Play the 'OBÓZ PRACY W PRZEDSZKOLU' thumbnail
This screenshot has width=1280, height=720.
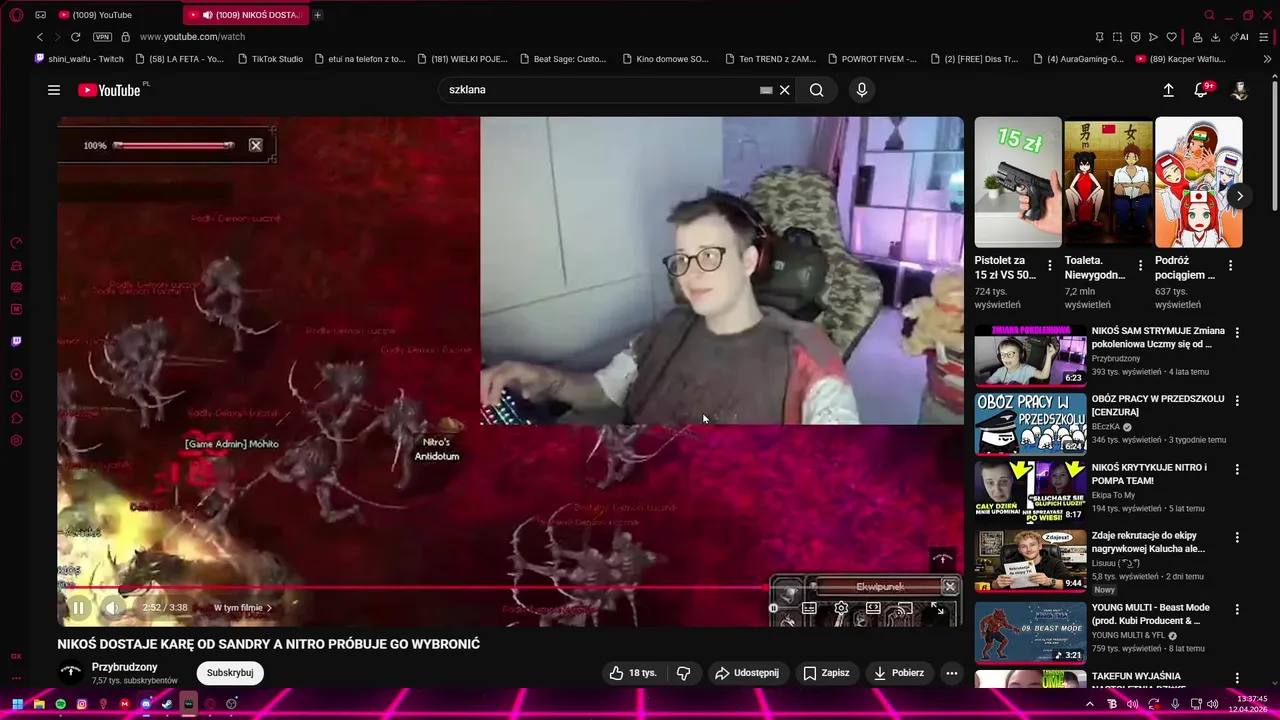tap(1030, 423)
